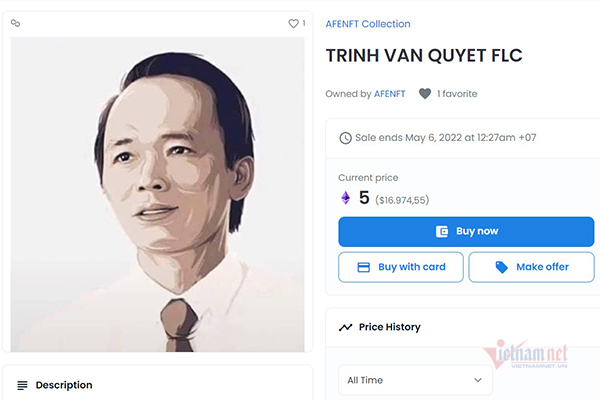Favorite the NFT with the heart above the image

[x=293, y=23]
